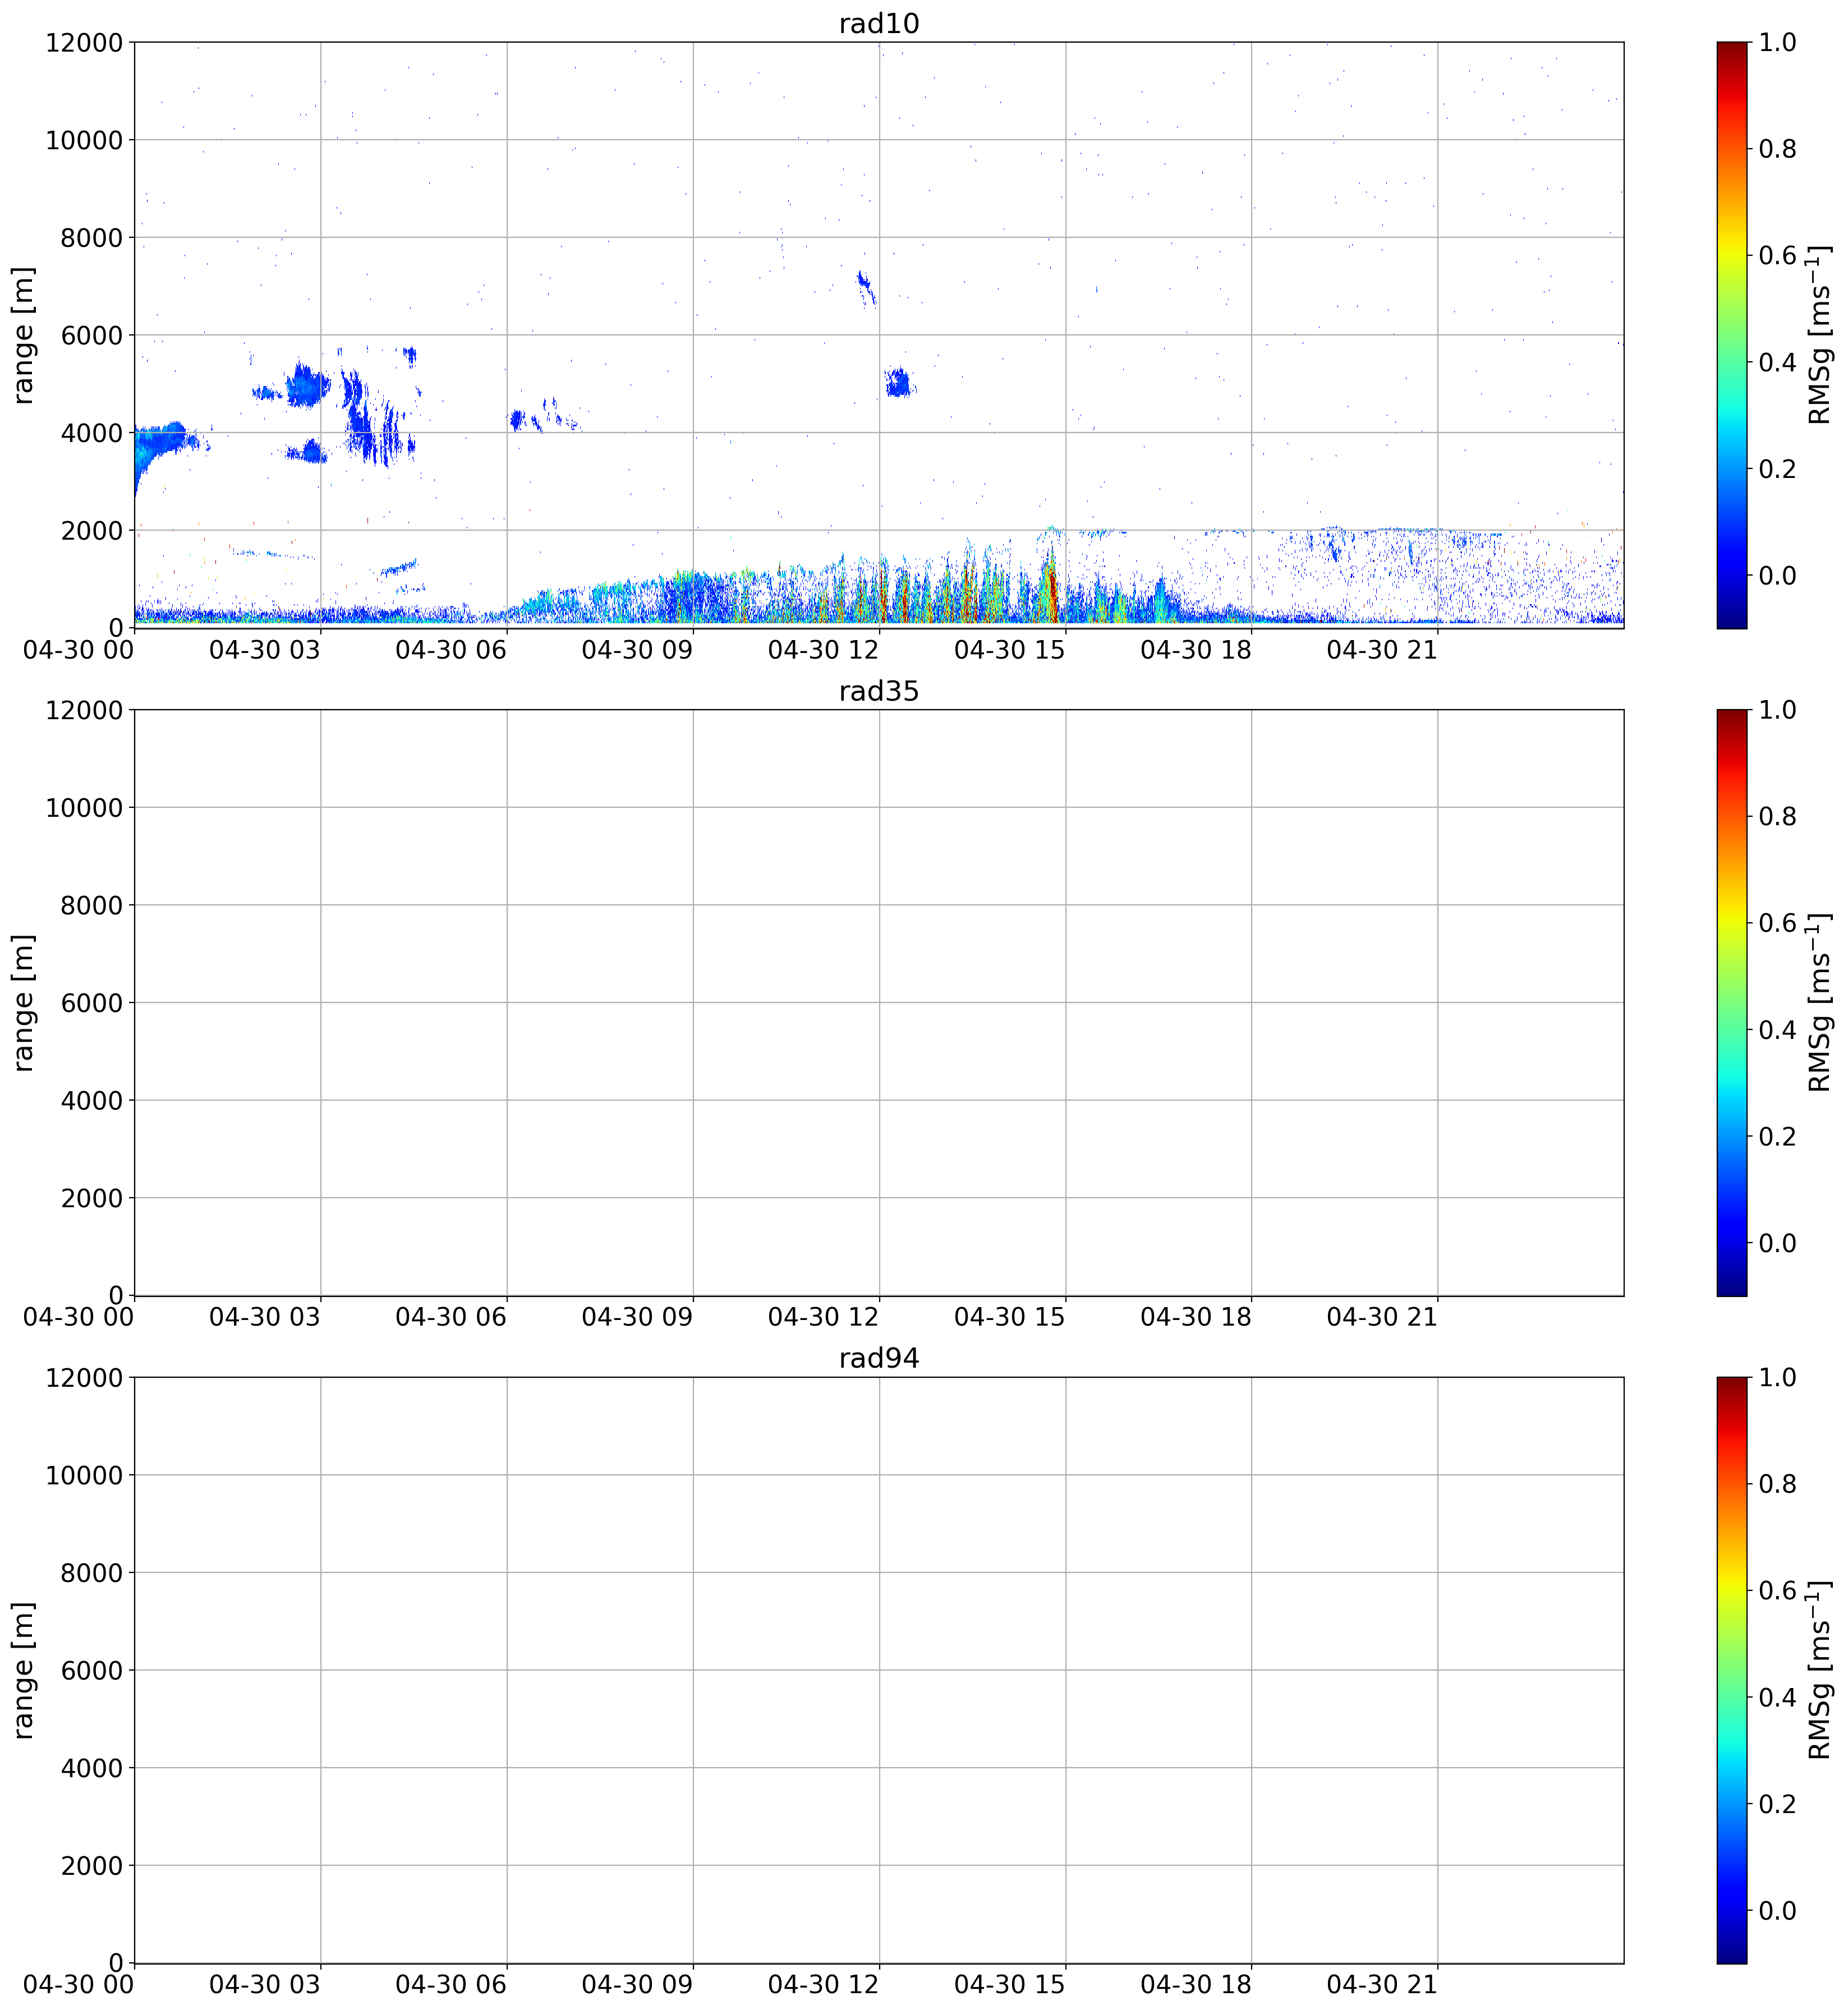Select the rad94 colorbar gradient
1848x2010 pixels.
click(1732, 1670)
